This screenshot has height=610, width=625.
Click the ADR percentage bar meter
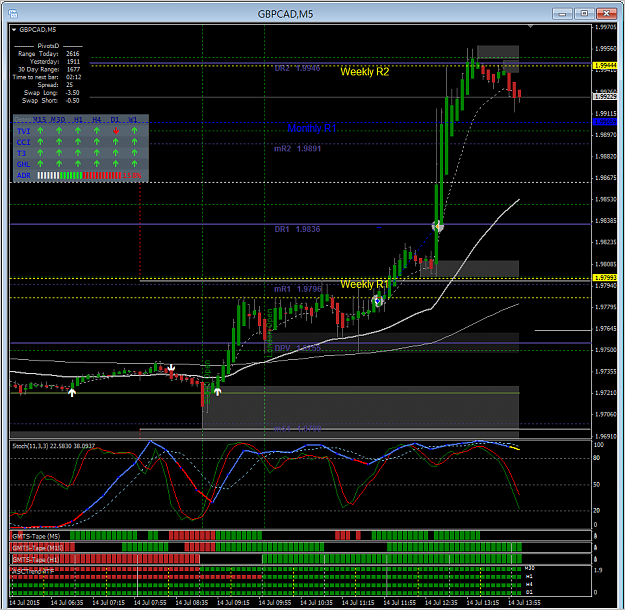[79, 175]
